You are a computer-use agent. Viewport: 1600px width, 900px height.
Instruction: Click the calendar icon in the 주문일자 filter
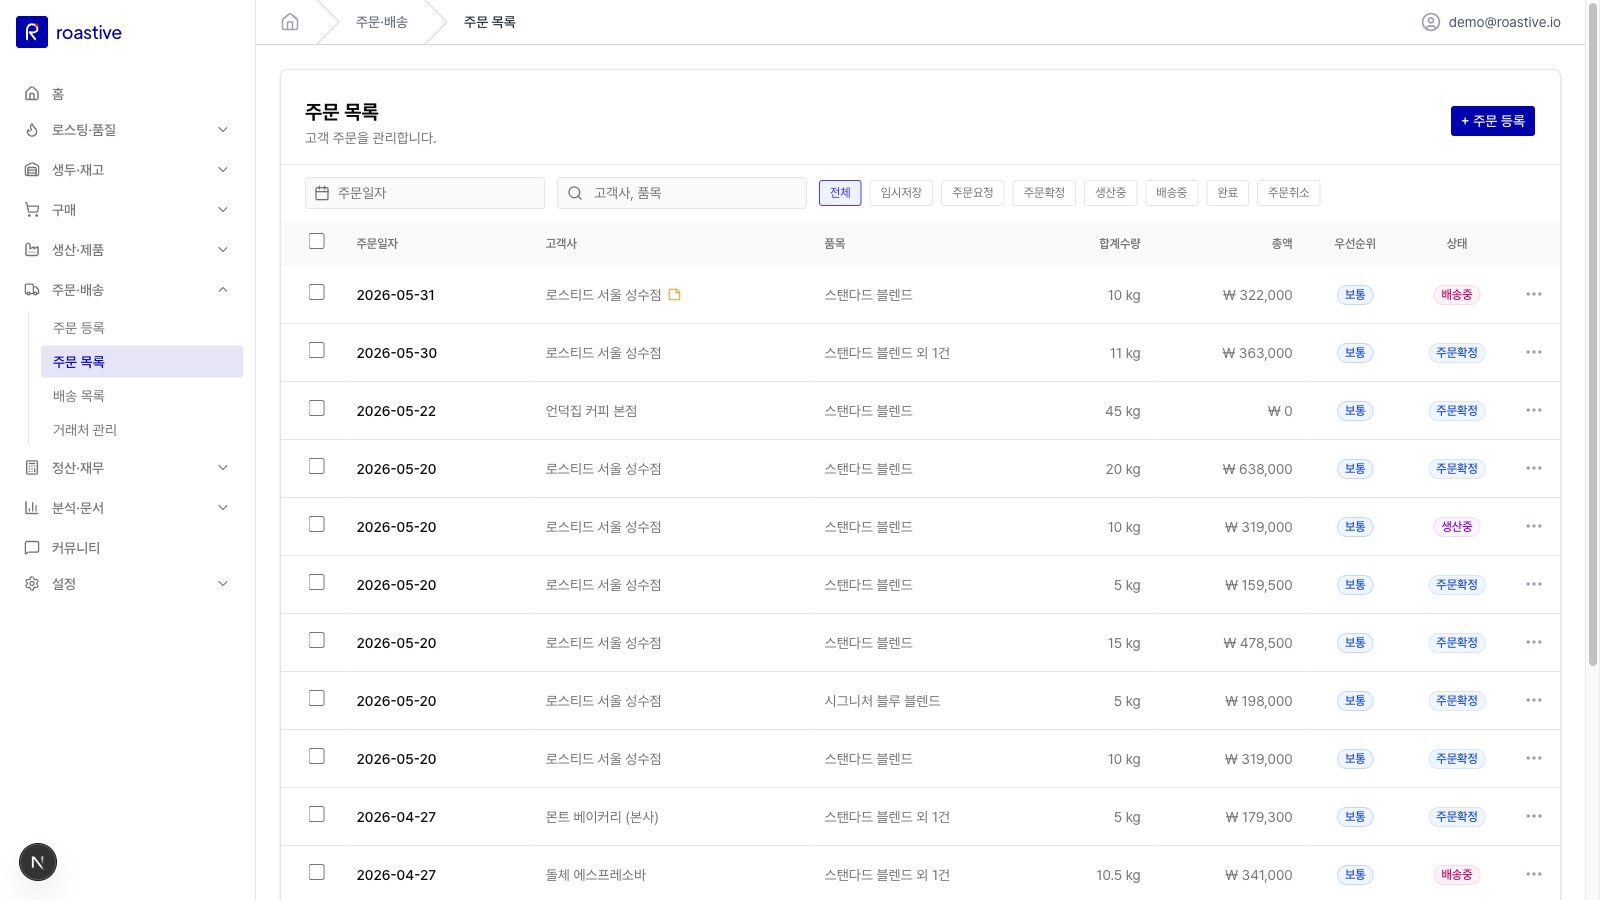(322, 193)
